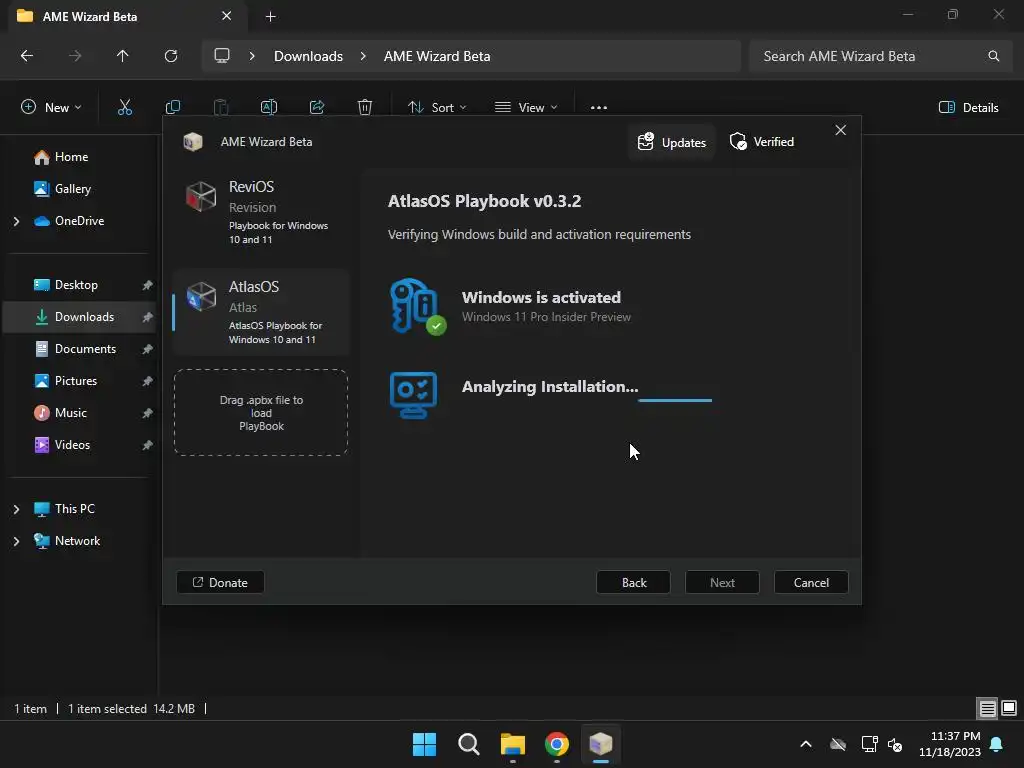
Task: Click the Analyzing Installation monitor icon
Action: pyautogui.click(x=413, y=395)
